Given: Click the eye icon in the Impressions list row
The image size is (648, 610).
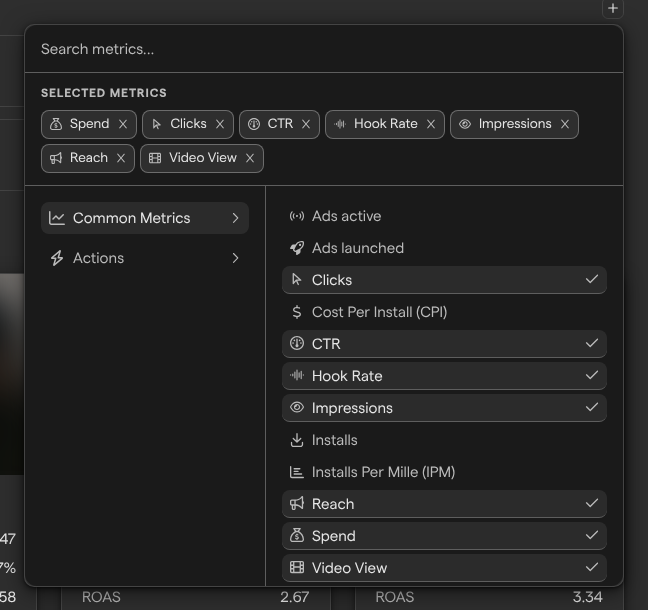Looking at the screenshot, I should point(297,407).
